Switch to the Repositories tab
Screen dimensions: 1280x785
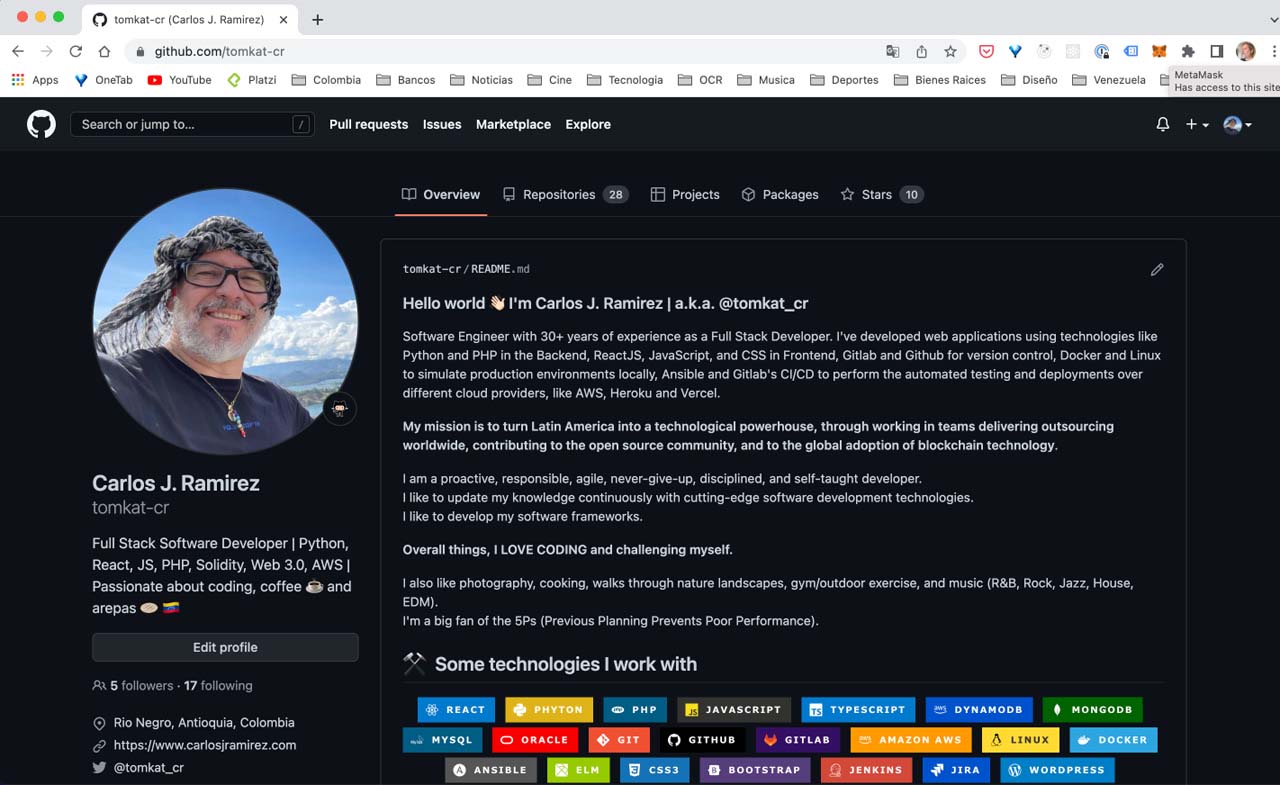tap(558, 194)
